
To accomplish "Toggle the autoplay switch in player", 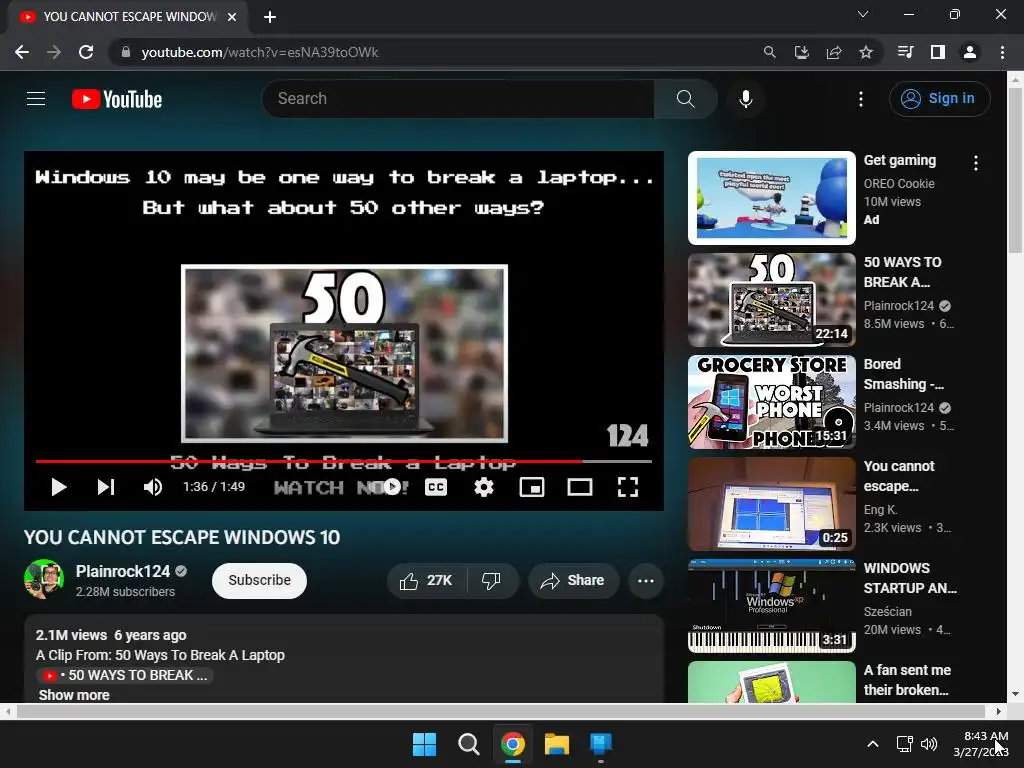I will pos(392,487).
